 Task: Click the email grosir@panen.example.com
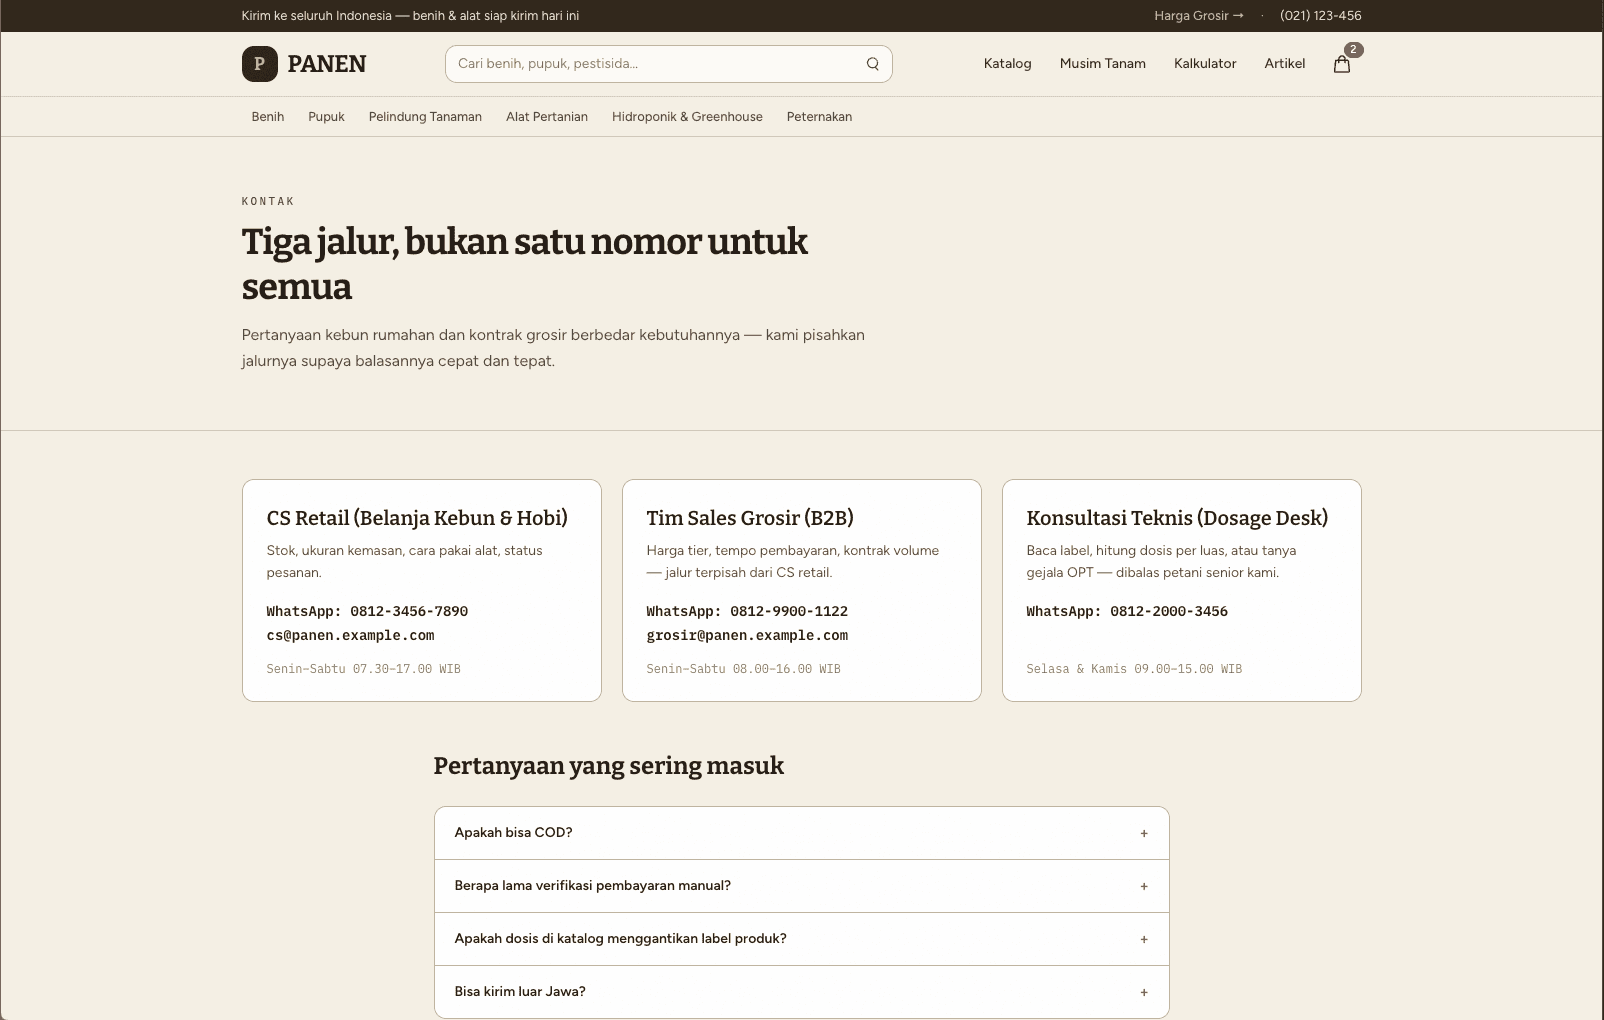tap(747, 635)
